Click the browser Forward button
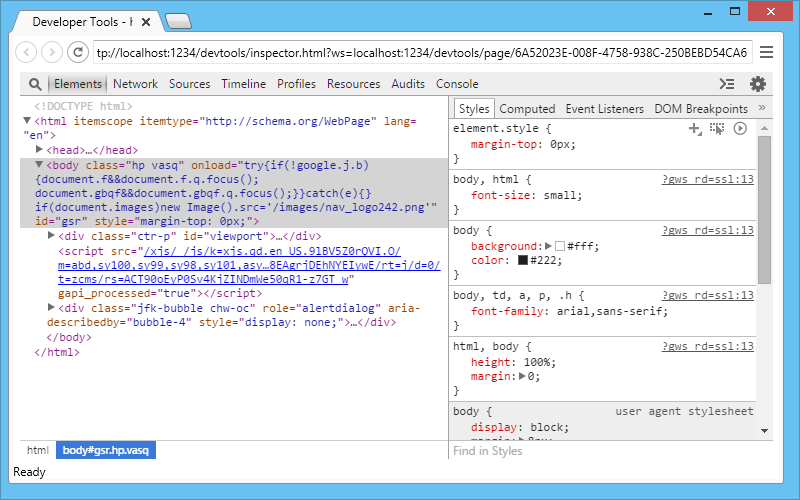 pyautogui.click(x=52, y=52)
